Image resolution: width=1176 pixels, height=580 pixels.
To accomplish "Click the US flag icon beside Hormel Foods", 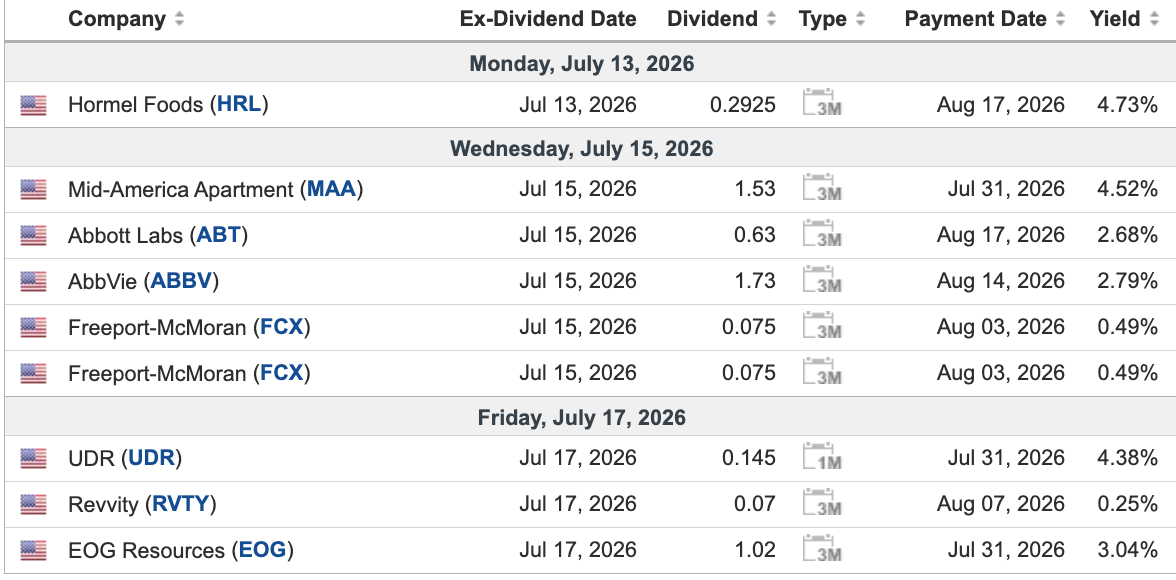I will pos(33,105).
